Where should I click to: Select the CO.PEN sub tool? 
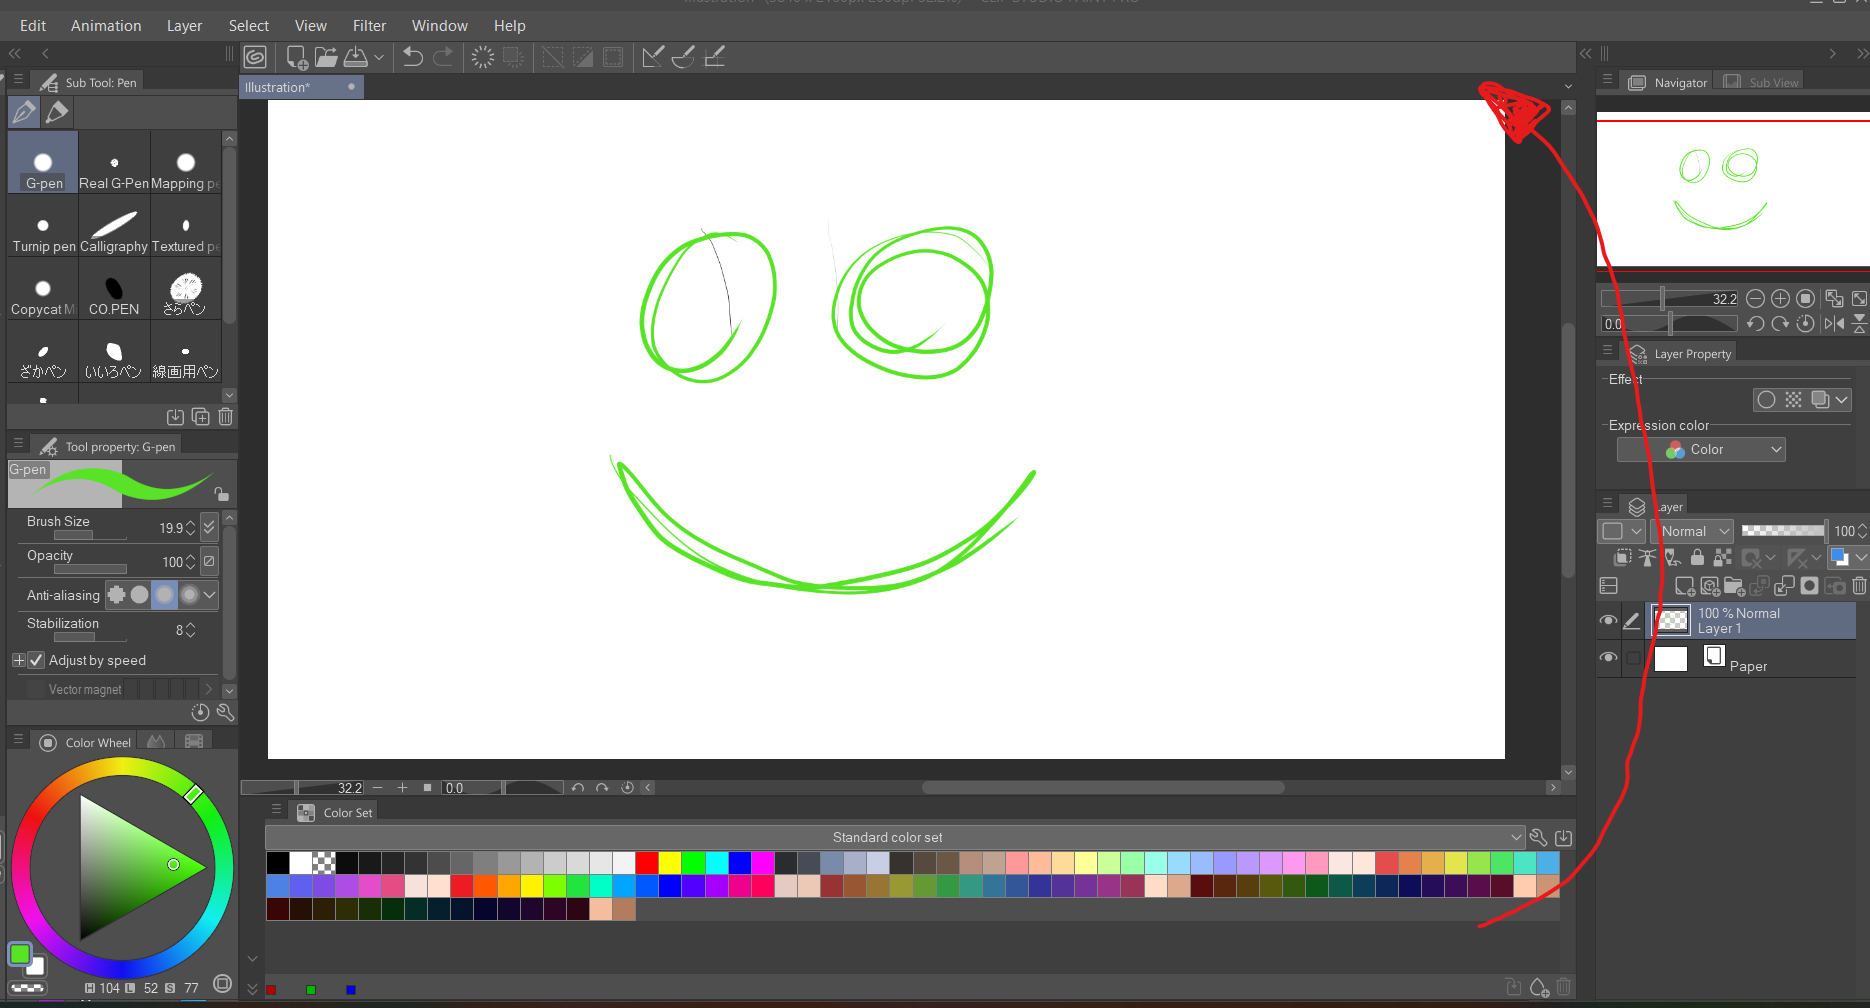click(x=114, y=293)
